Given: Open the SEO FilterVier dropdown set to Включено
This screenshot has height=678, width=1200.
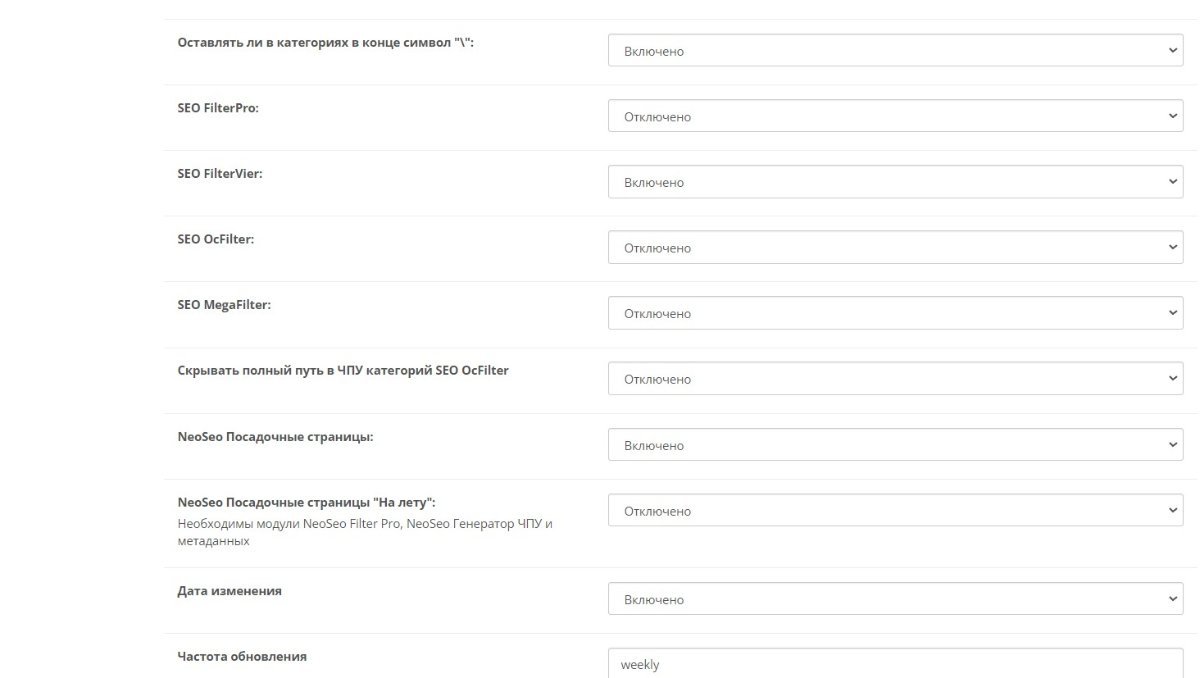Looking at the screenshot, I should 897,182.
